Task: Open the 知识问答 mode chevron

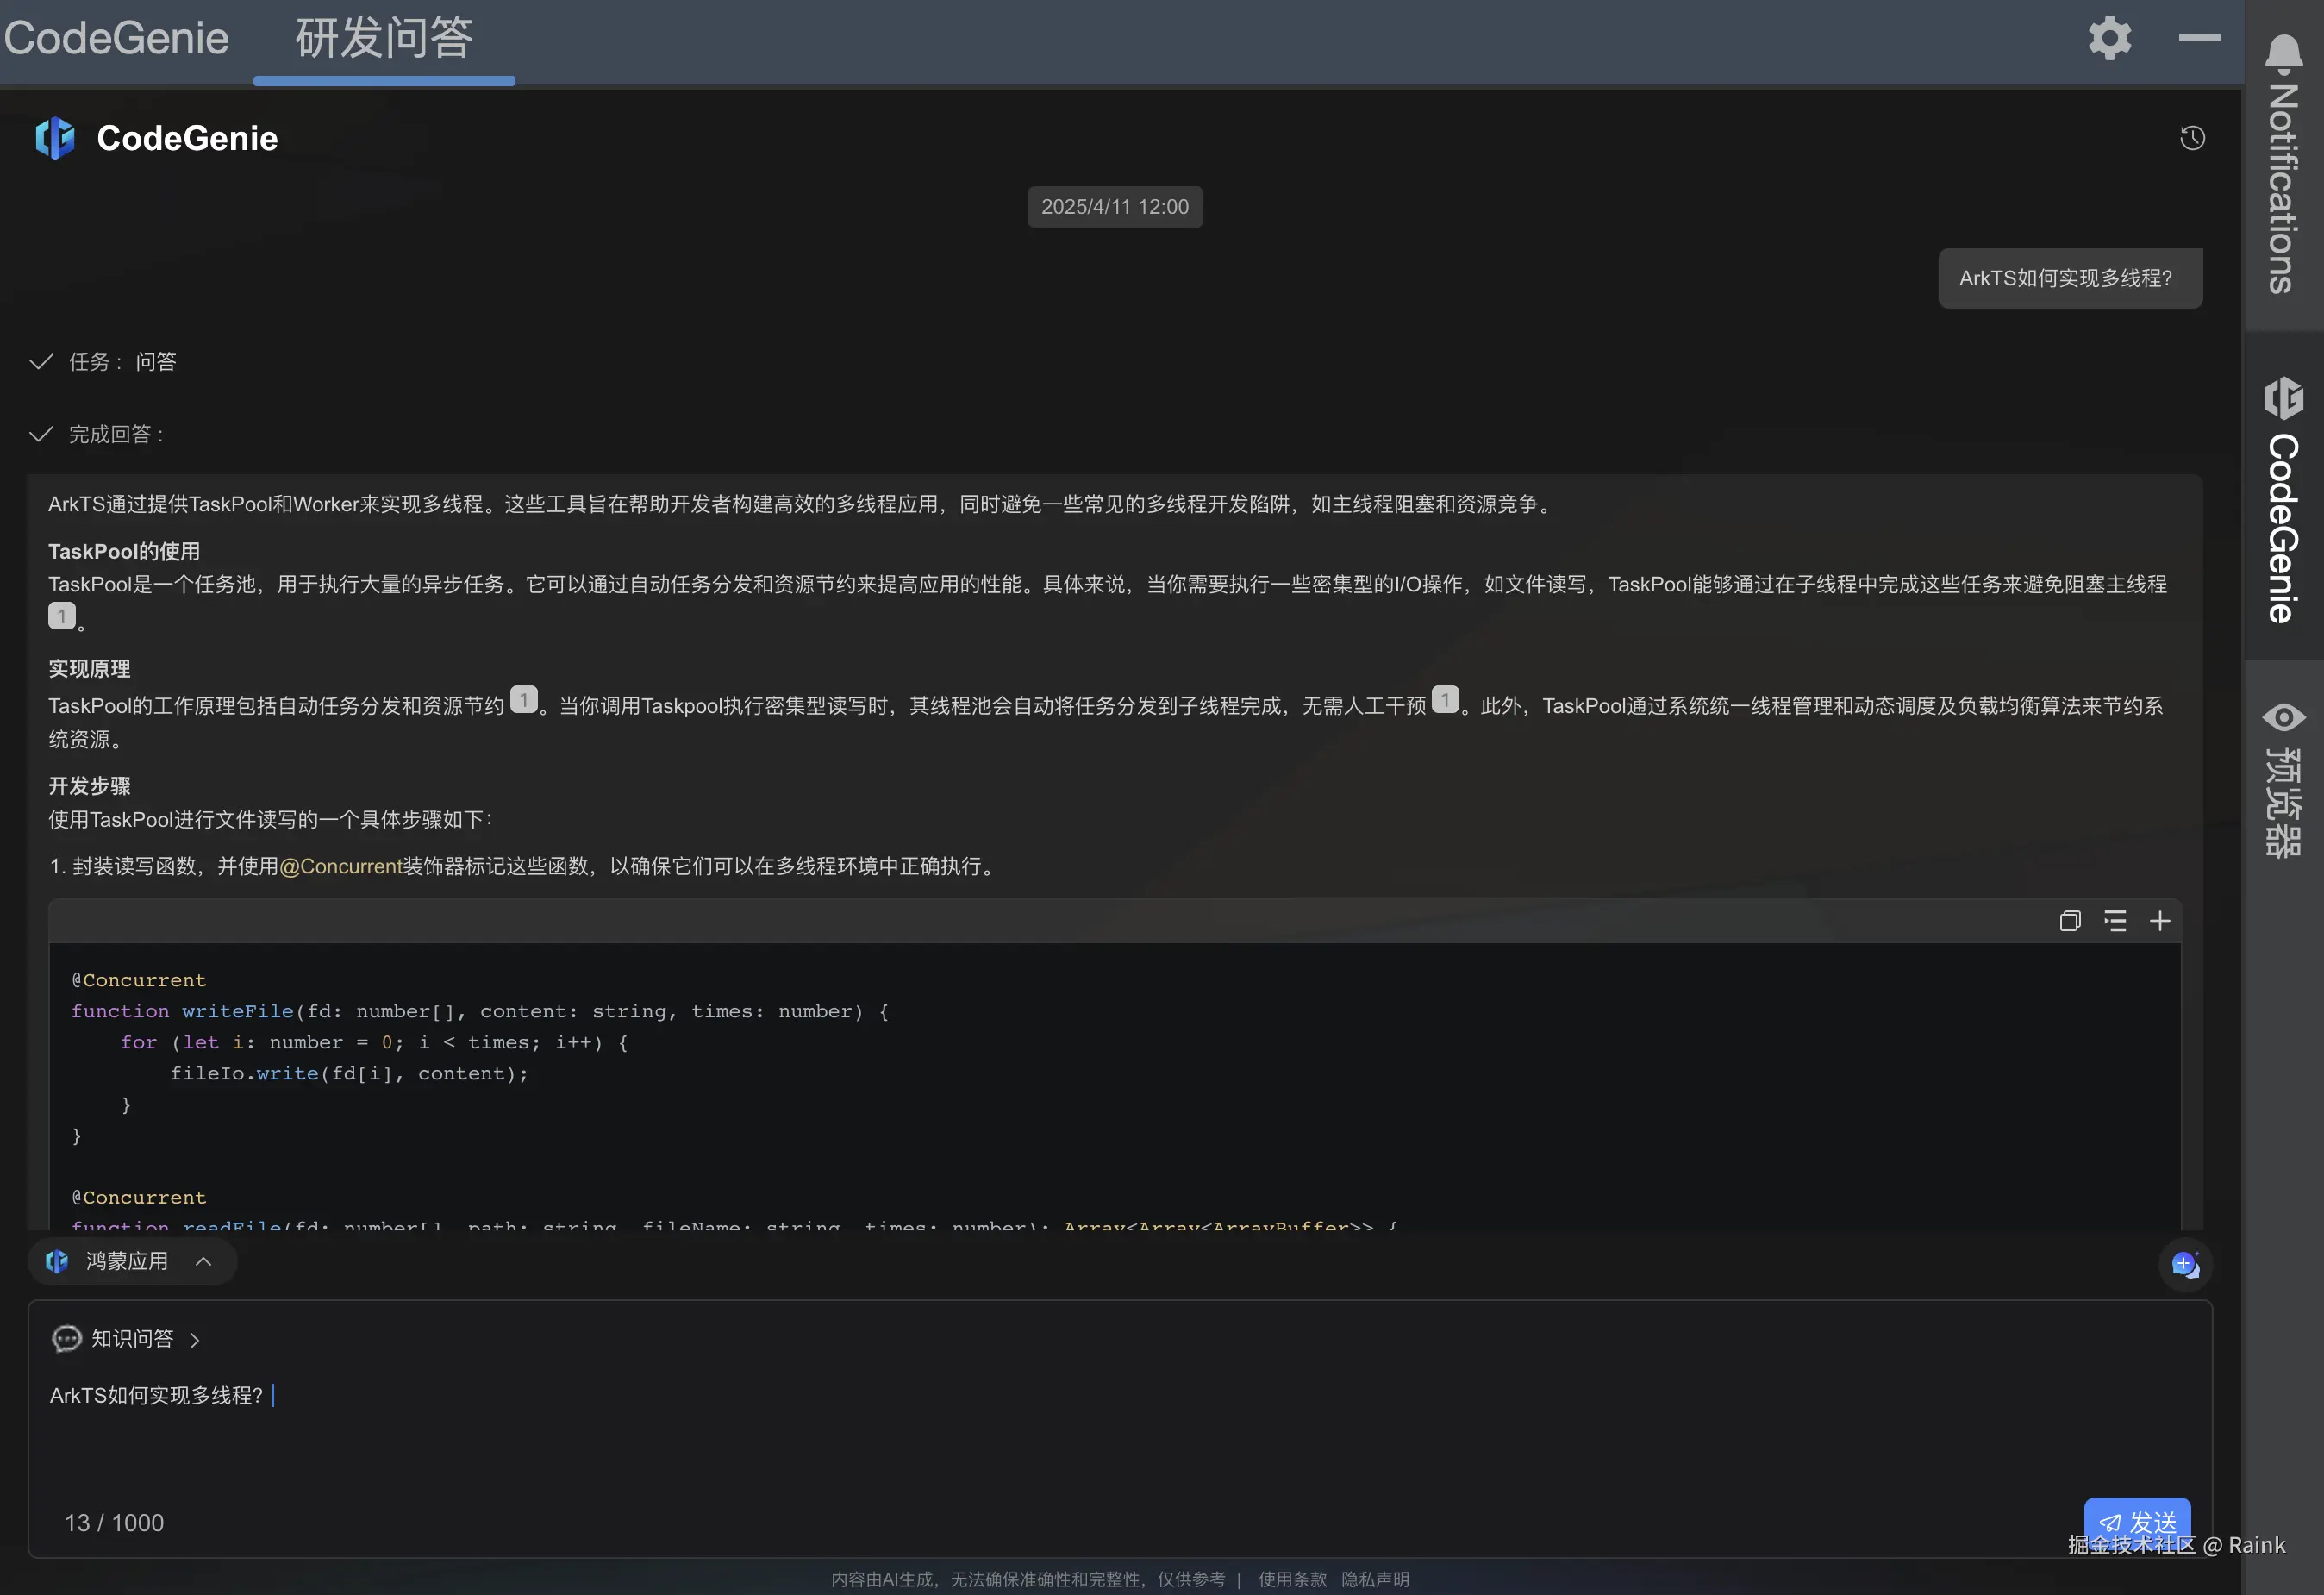Action: (195, 1339)
